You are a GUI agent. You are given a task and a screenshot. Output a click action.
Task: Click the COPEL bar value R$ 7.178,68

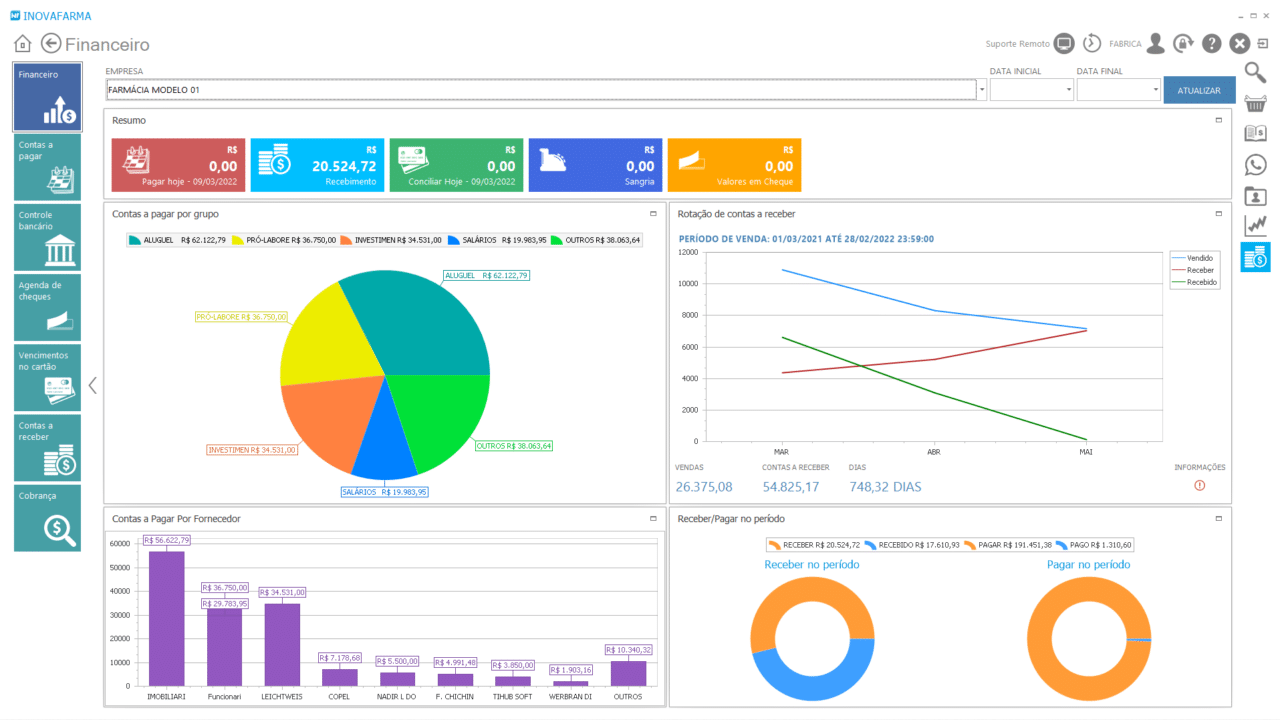(340, 658)
